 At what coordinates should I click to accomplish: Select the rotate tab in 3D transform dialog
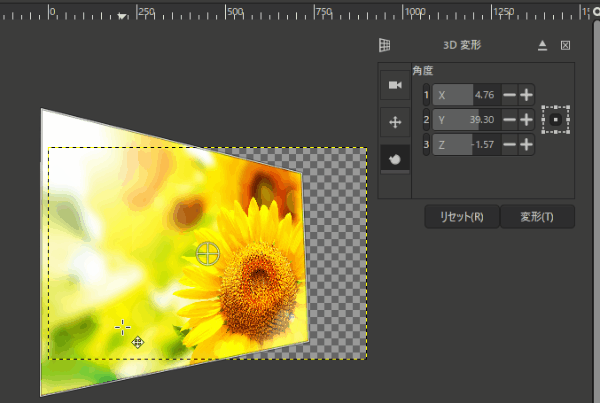(395, 159)
